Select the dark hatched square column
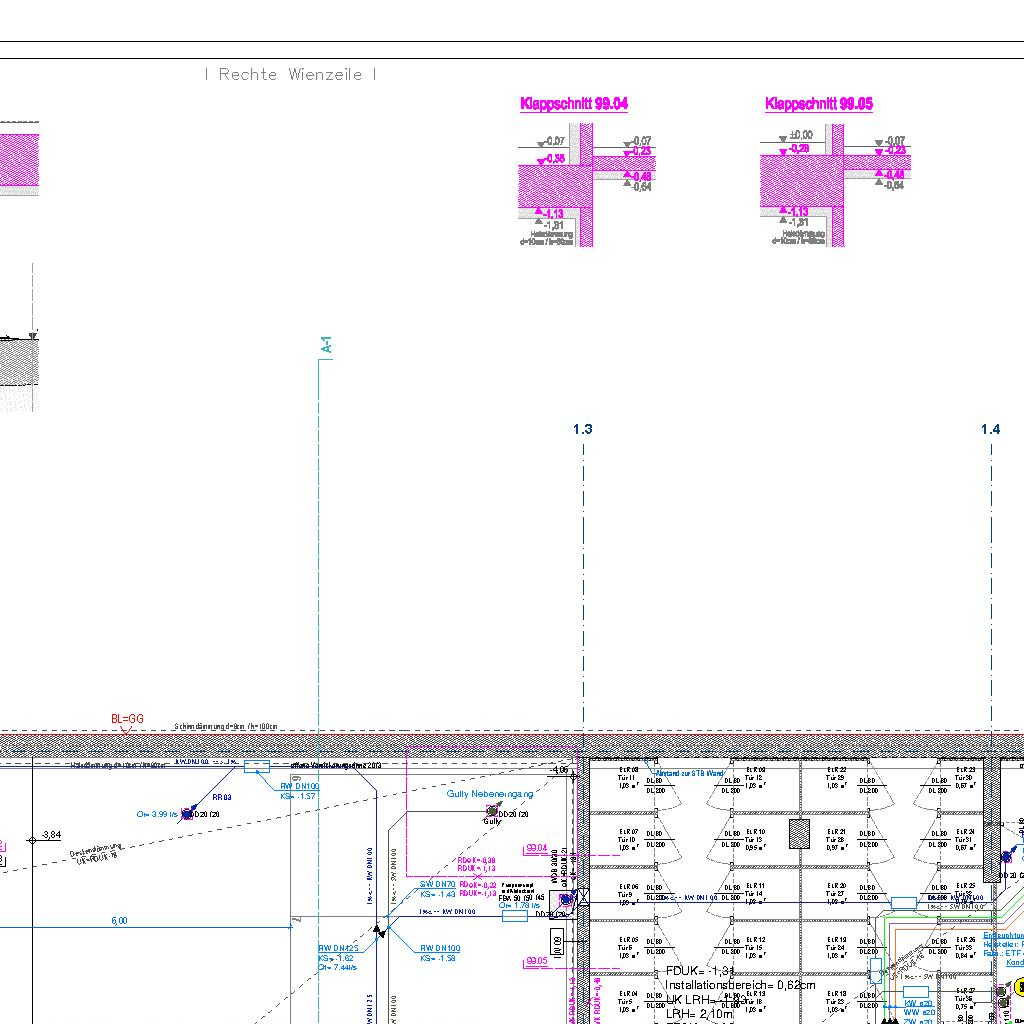1024x1024 pixels. tap(798, 834)
